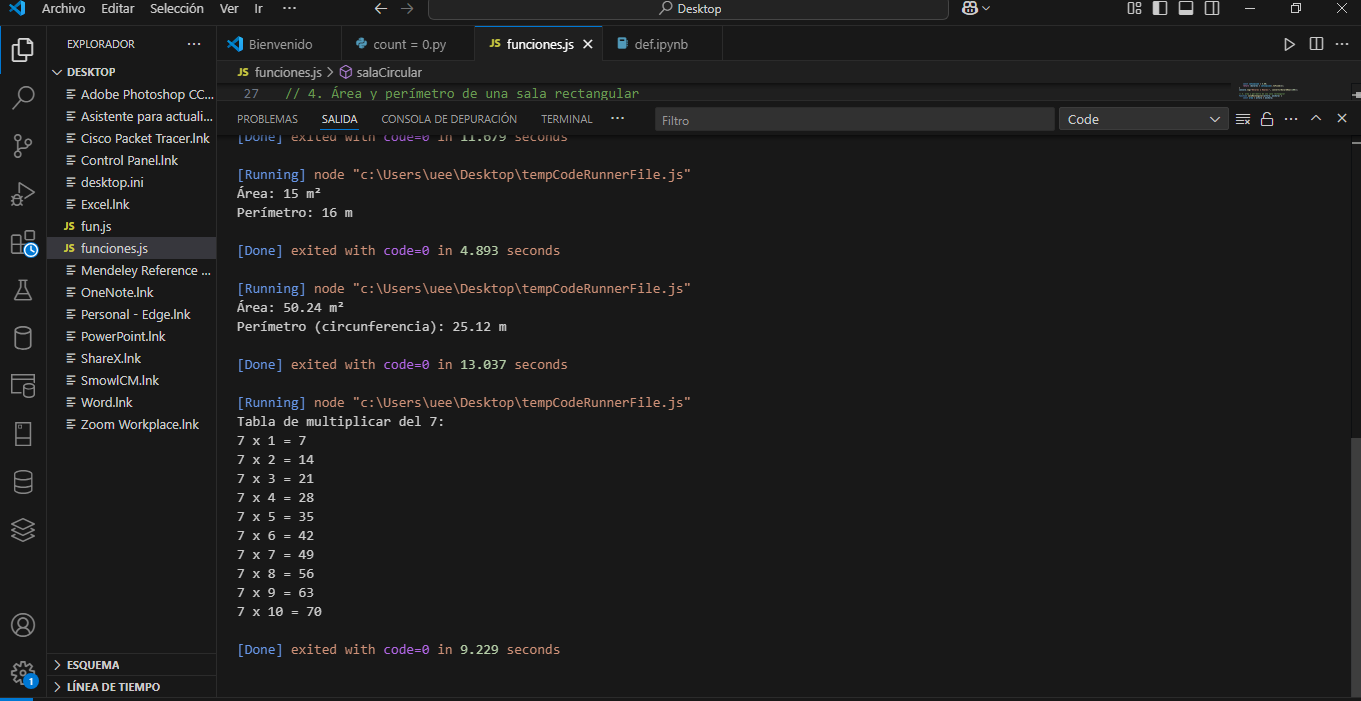Open the Code output channel dropdown
The width and height of the screenshot is (1361, 701).
click(x=1143, y=119)
